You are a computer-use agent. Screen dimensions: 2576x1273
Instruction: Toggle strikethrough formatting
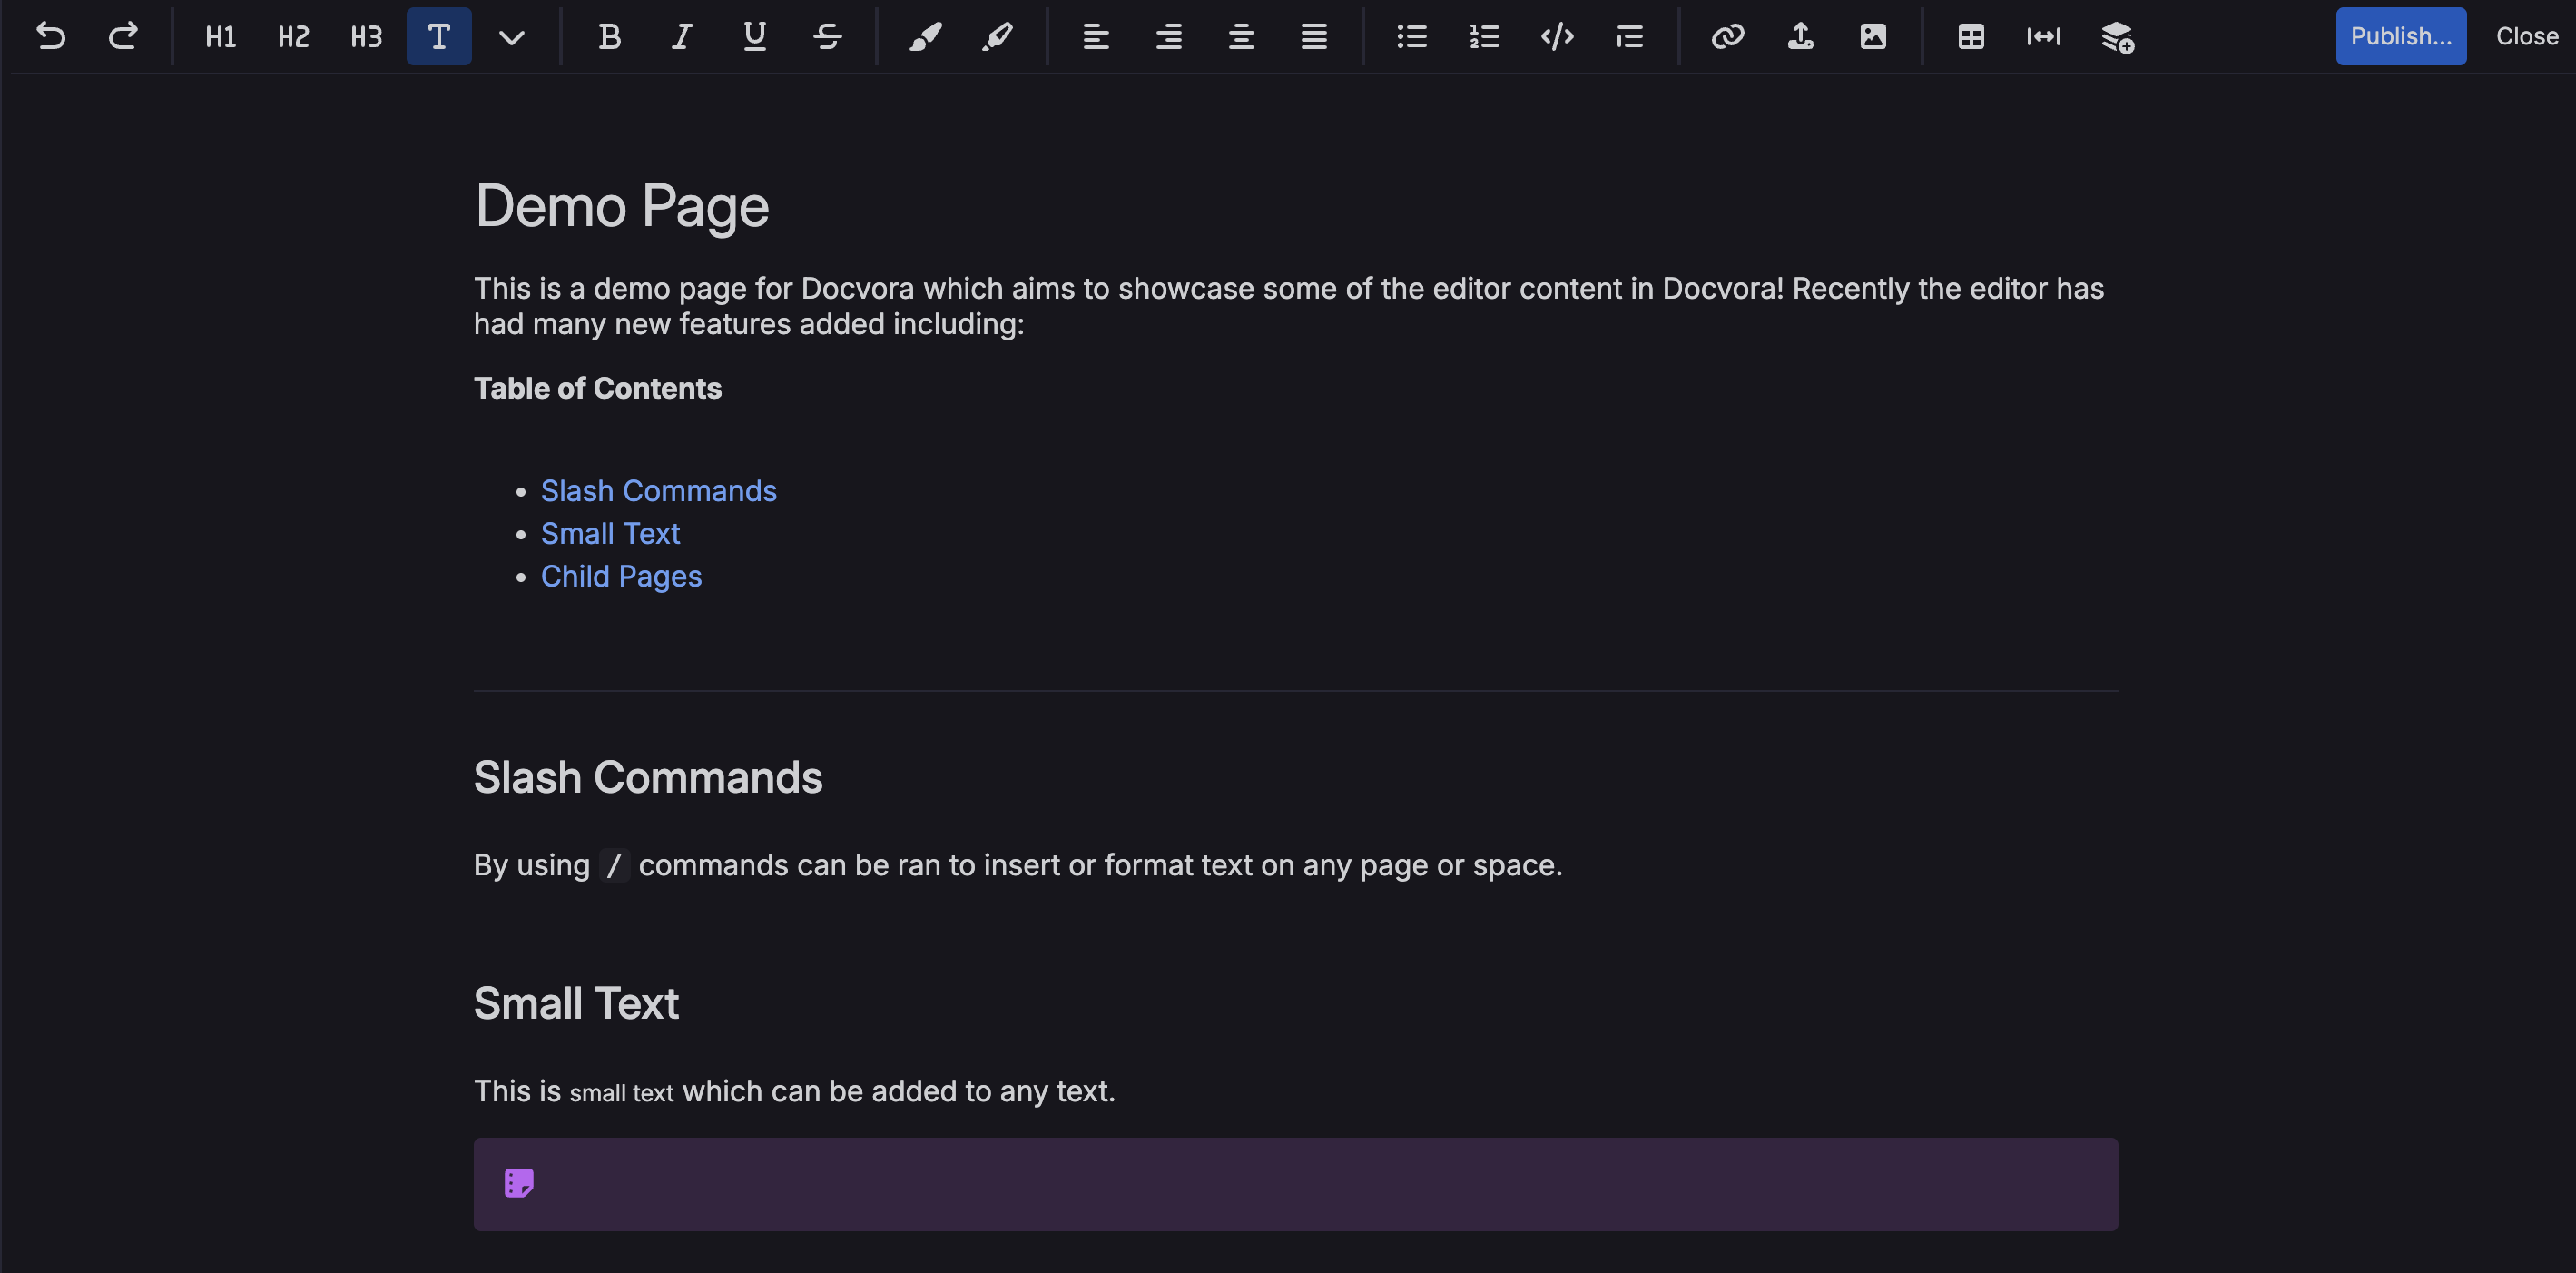pos(828,37)
